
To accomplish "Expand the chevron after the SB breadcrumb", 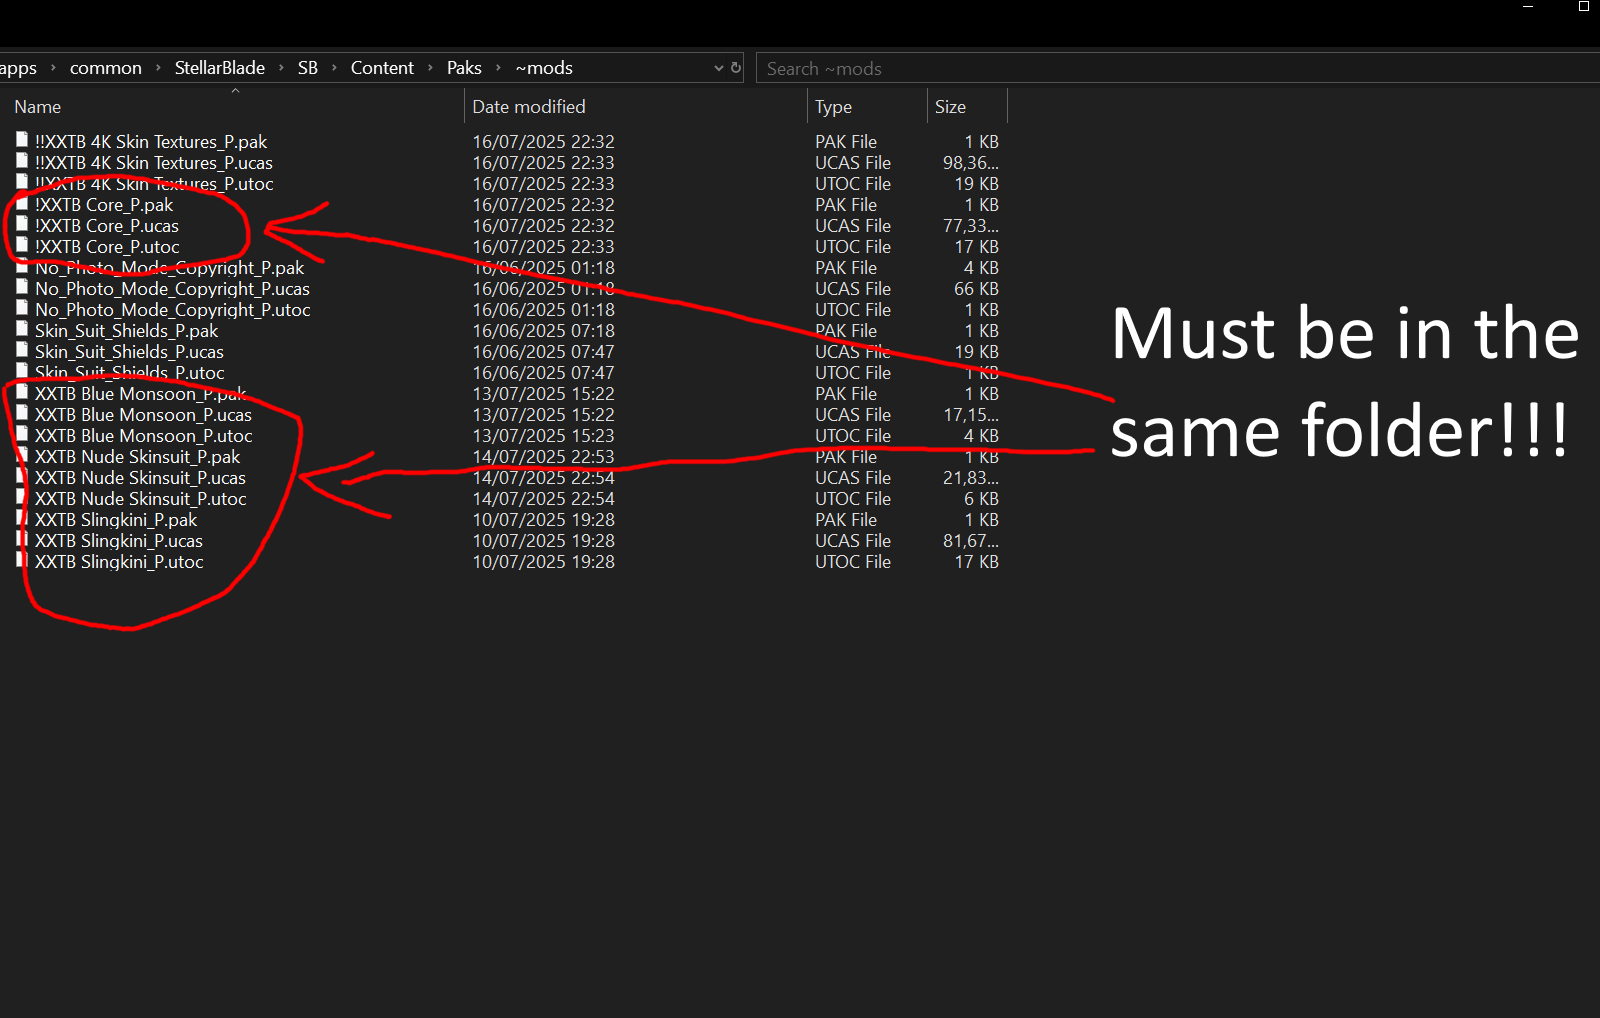I will (x=334, y=68).
